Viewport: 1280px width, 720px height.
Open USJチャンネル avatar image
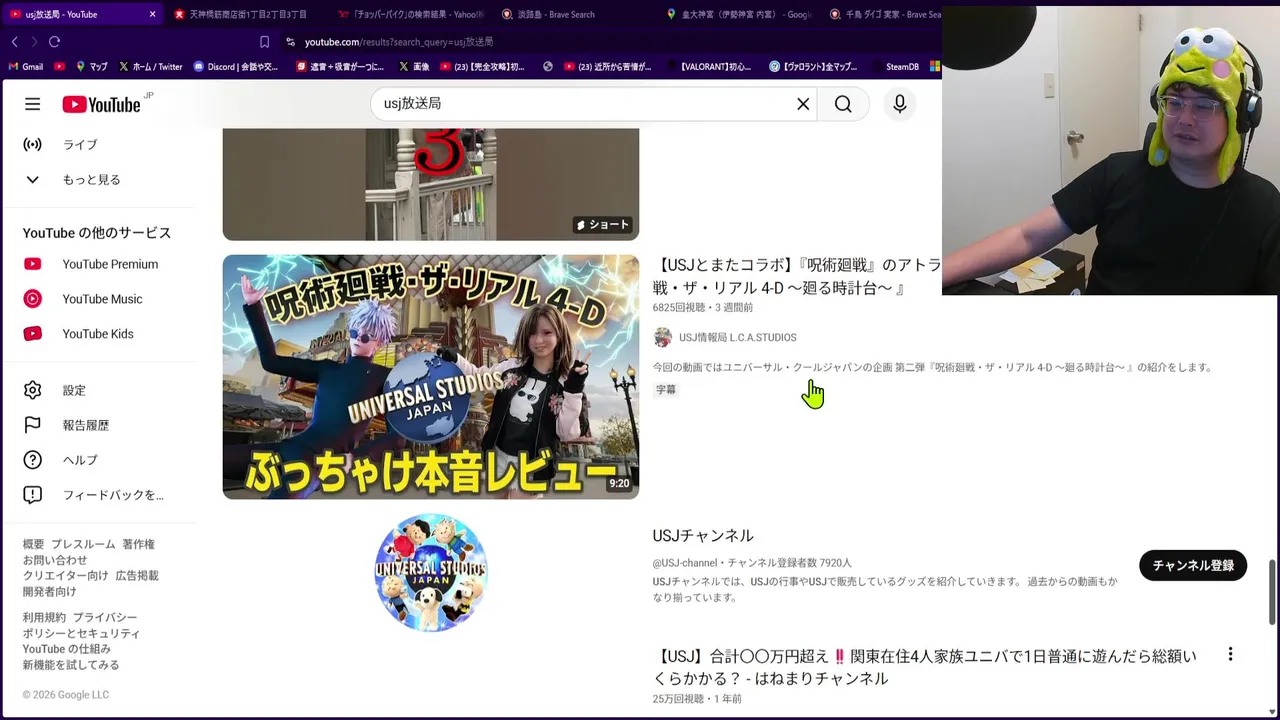click(431, 573)
